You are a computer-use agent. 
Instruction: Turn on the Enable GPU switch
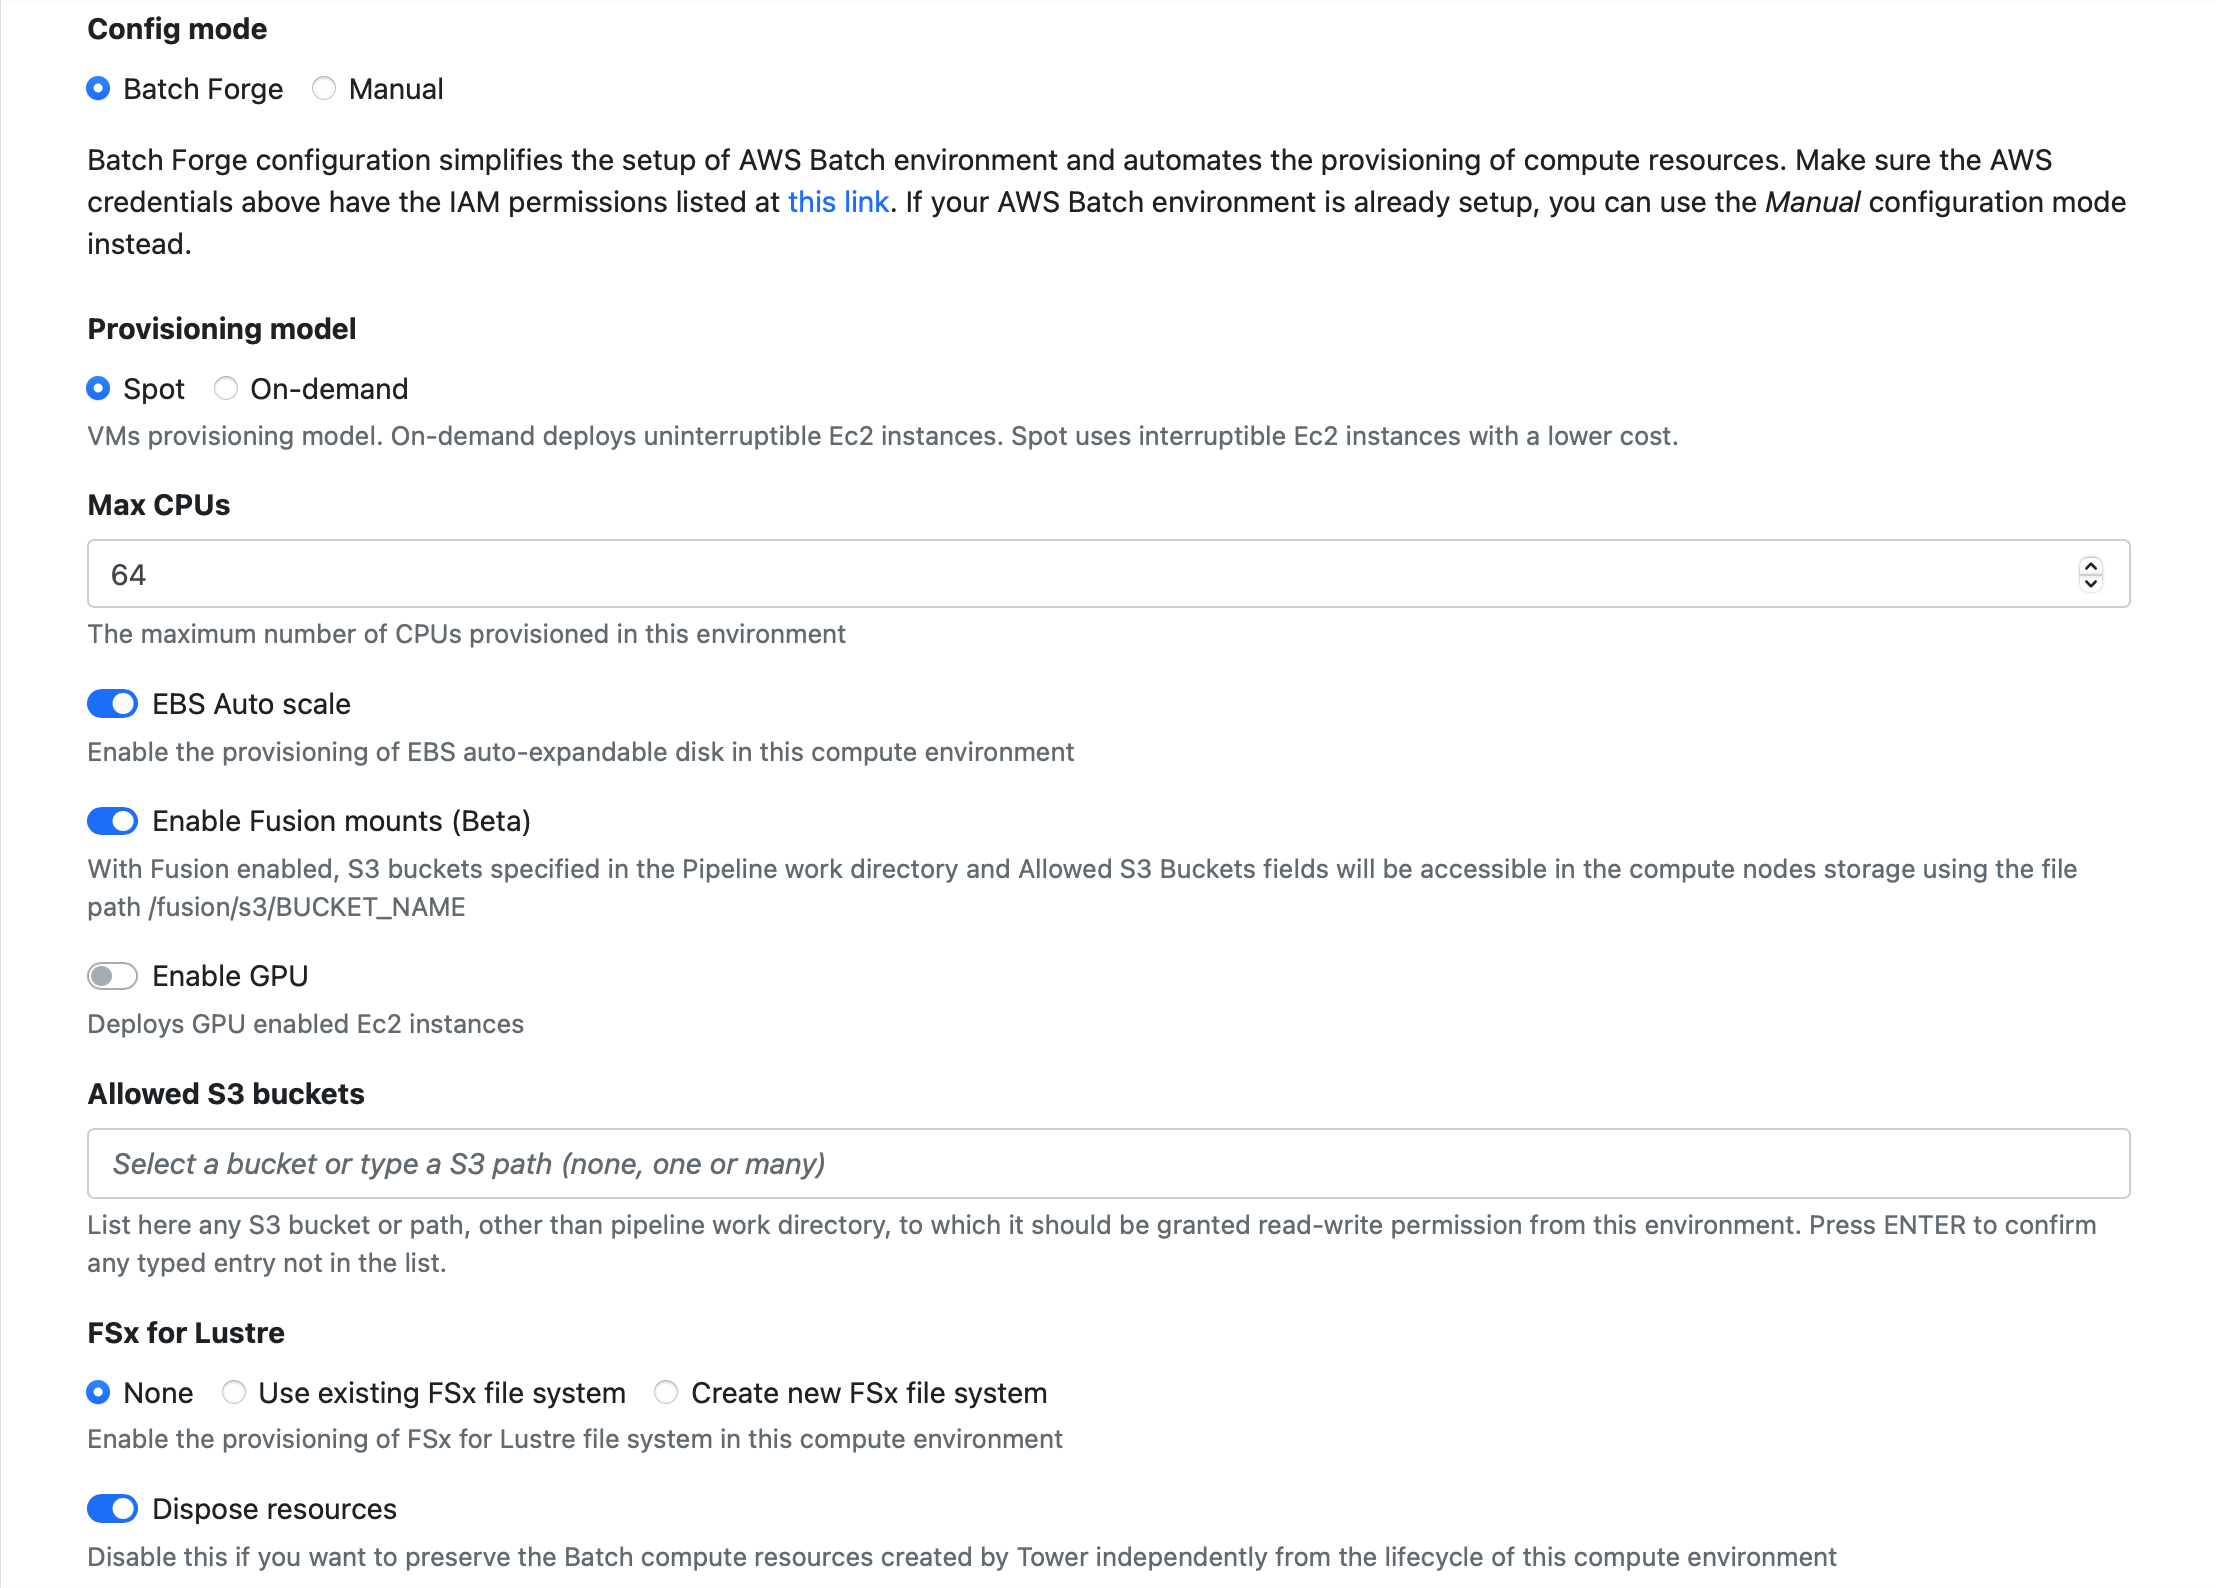pyautogui.click(x=112, y=976)
